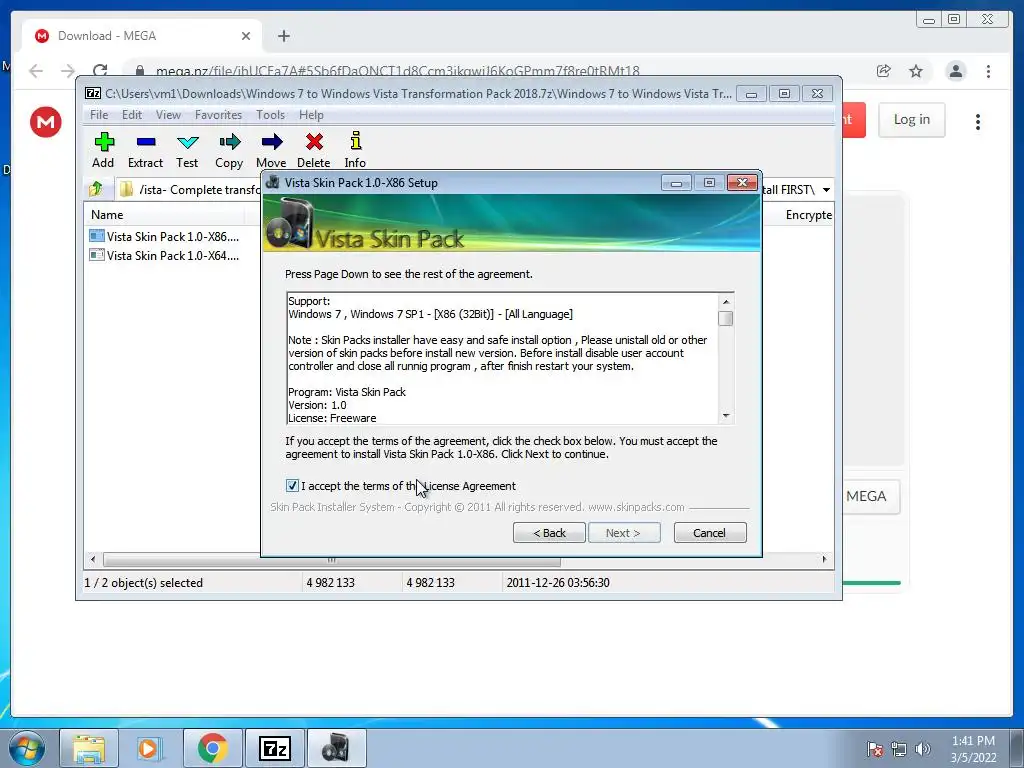
Task: Open Windows Explorer from the taskbar
Action: (89, 748)
